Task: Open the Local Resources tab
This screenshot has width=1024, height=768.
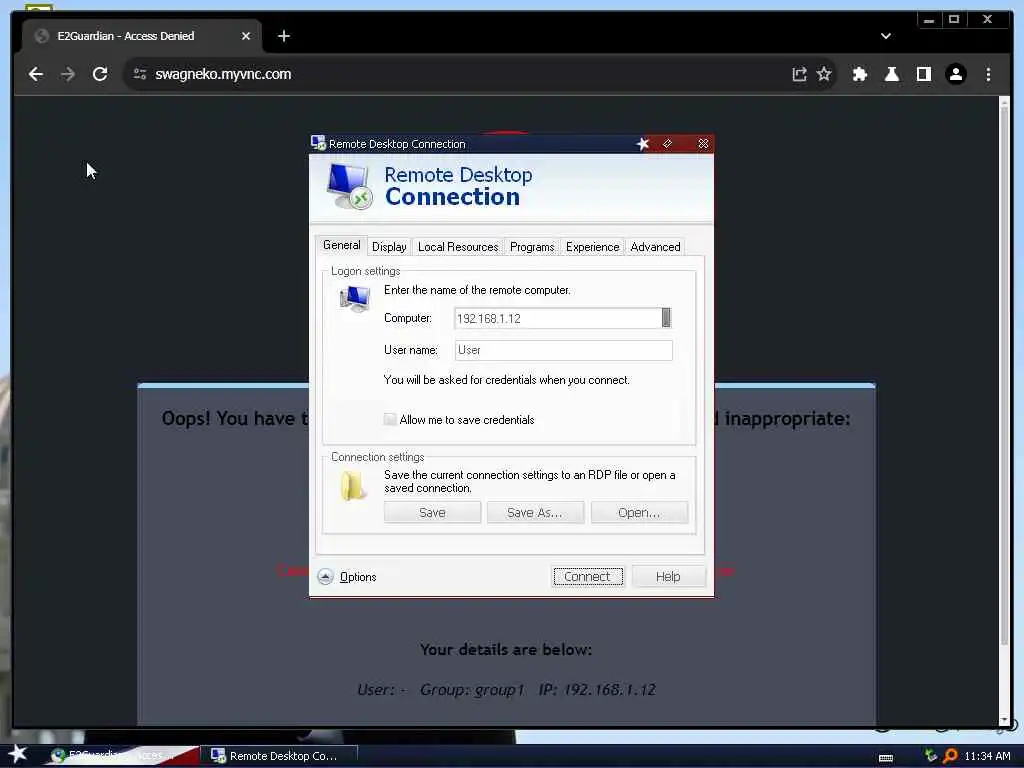Action: tap(458, 247)
